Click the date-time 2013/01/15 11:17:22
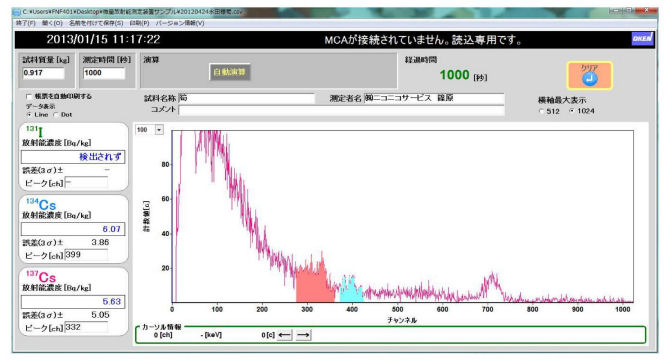Viewport: 670px width, 362px height. [x=103, y=40]
